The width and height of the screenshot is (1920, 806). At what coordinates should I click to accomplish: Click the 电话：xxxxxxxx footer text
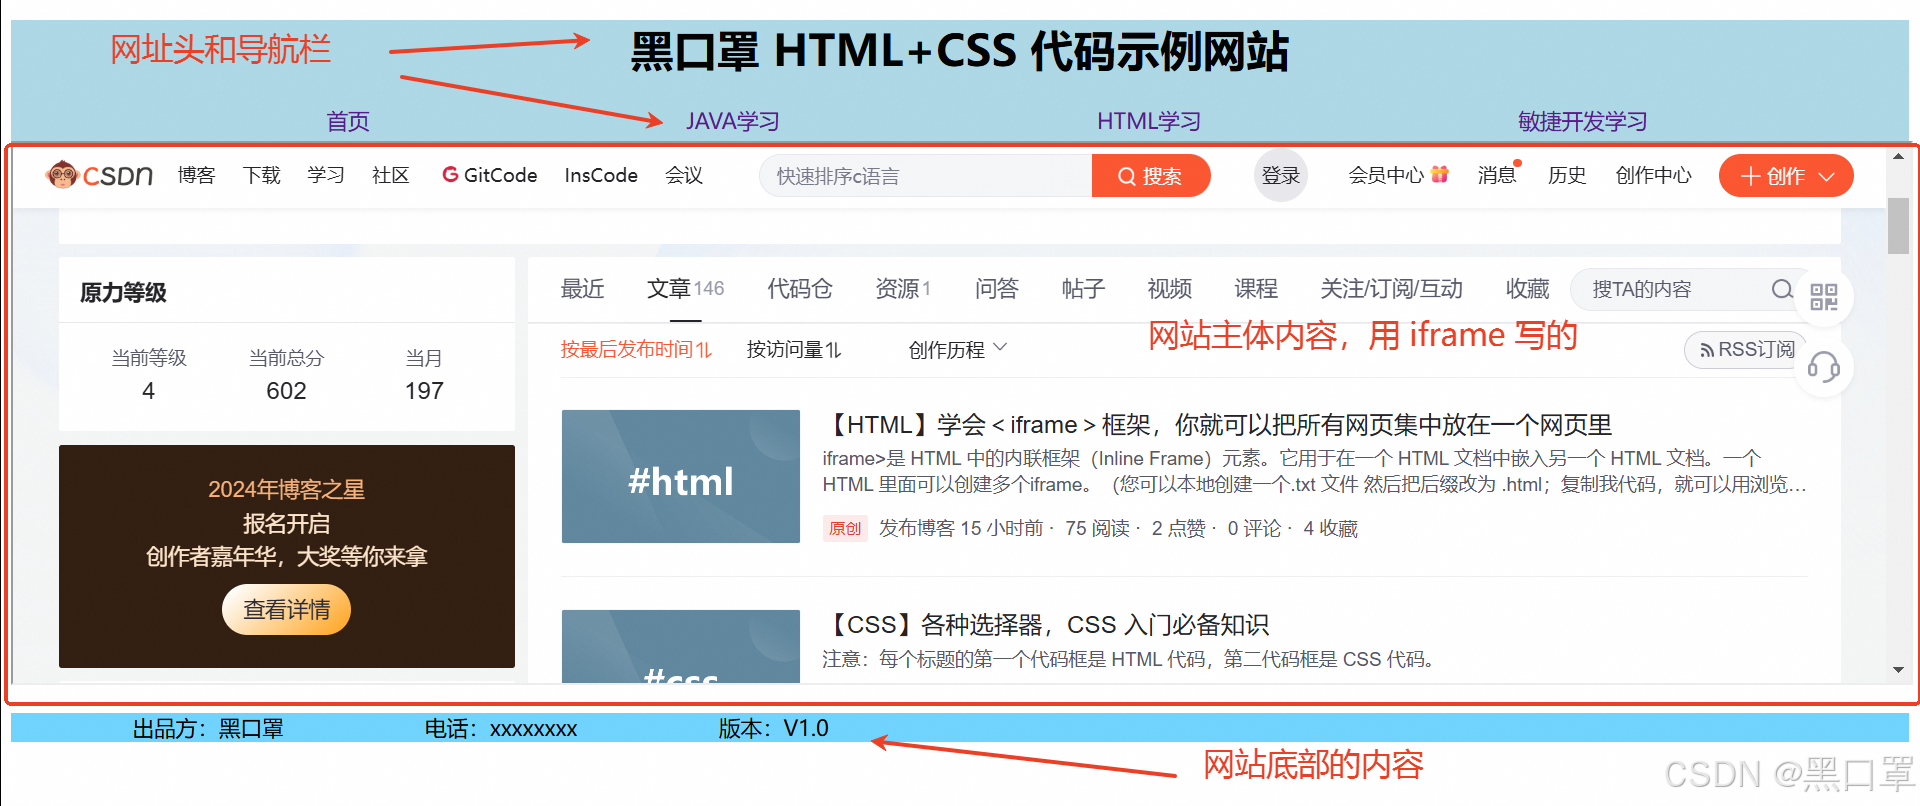[501, 728]
